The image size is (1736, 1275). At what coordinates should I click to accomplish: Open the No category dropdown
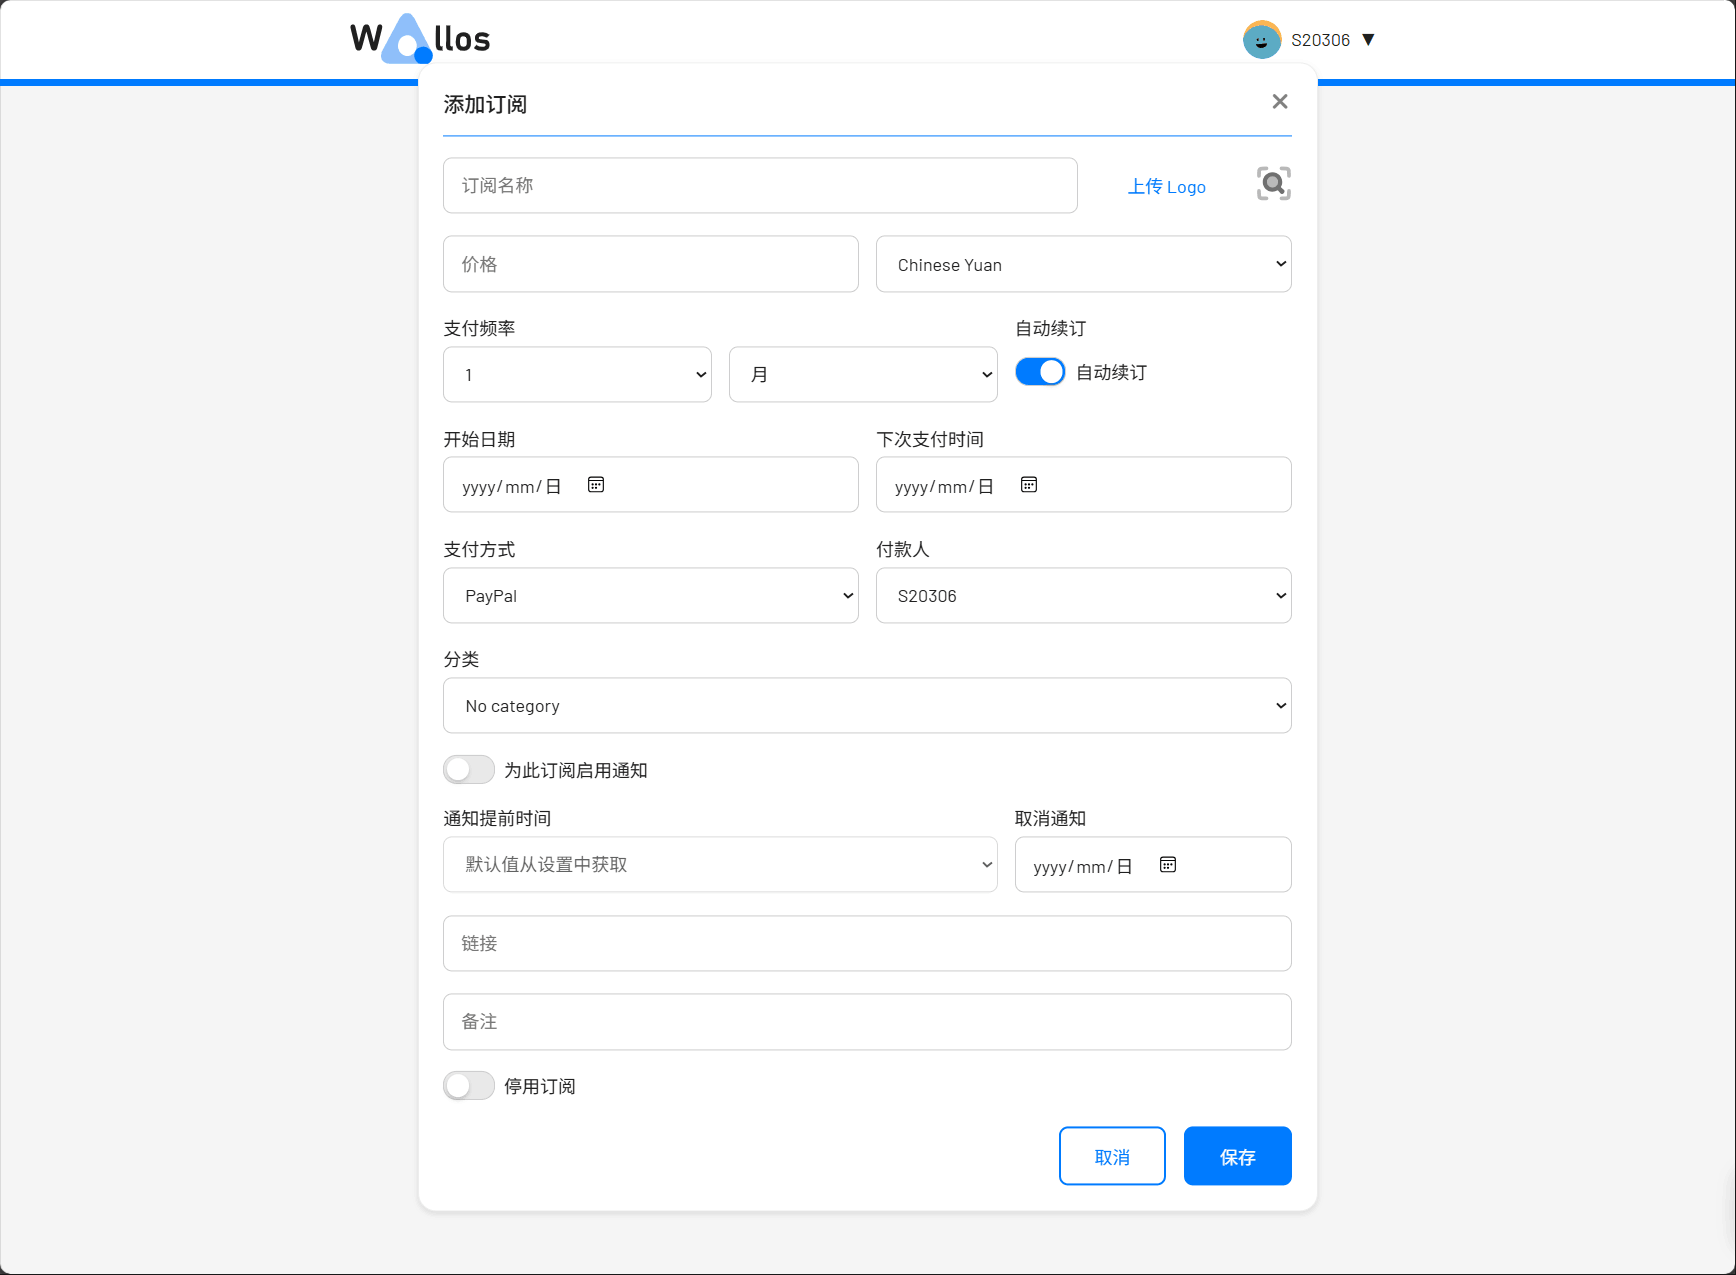point(867,706)
